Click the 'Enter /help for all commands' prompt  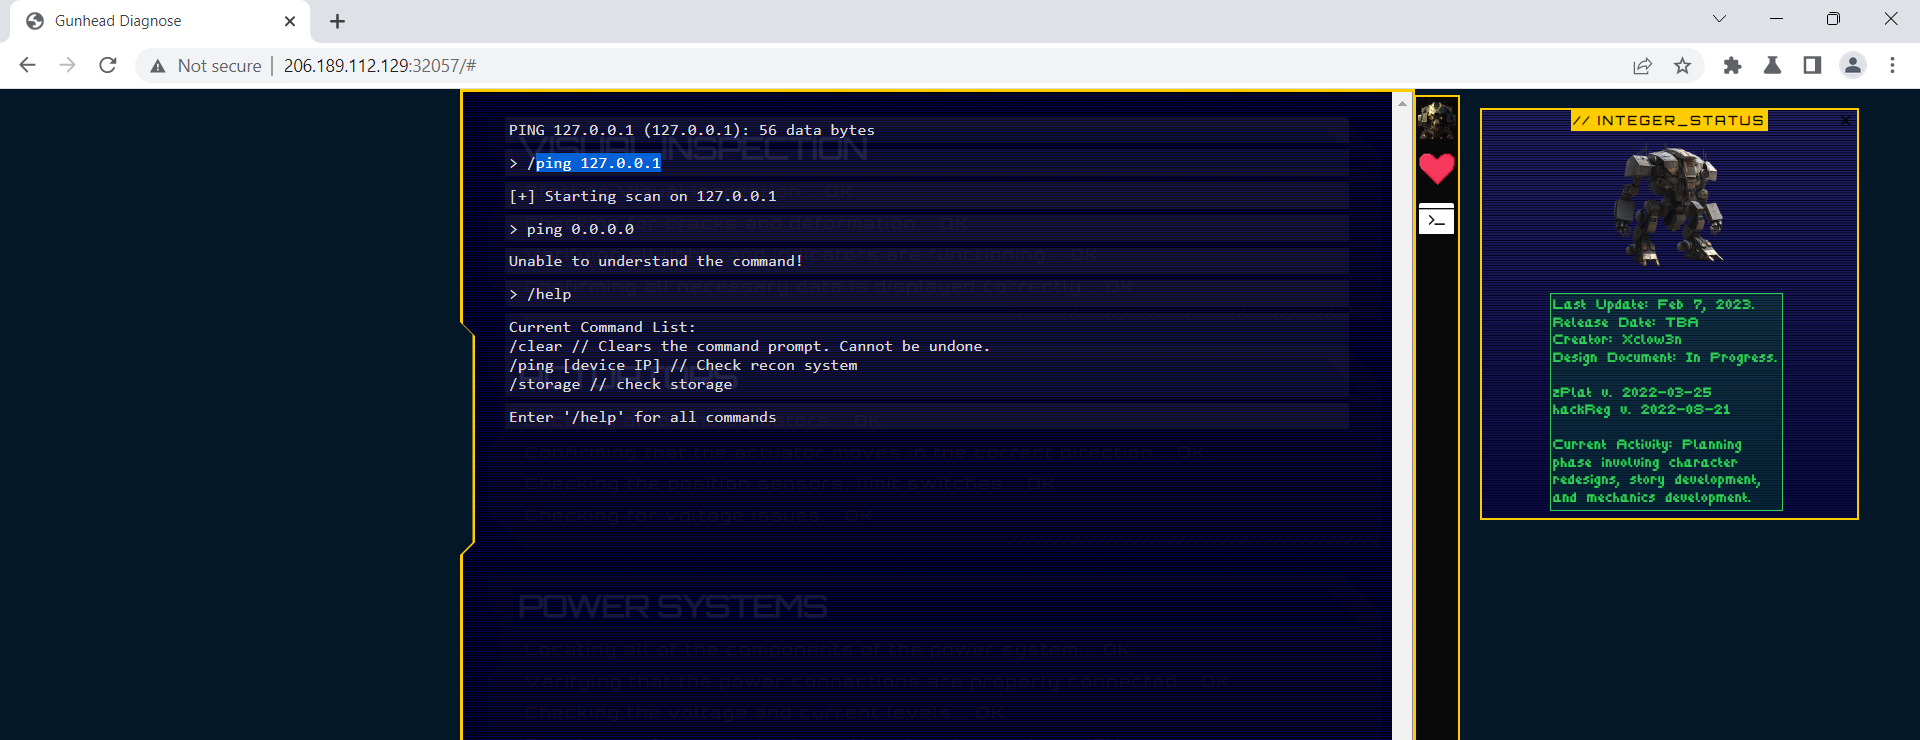[642, 417]
